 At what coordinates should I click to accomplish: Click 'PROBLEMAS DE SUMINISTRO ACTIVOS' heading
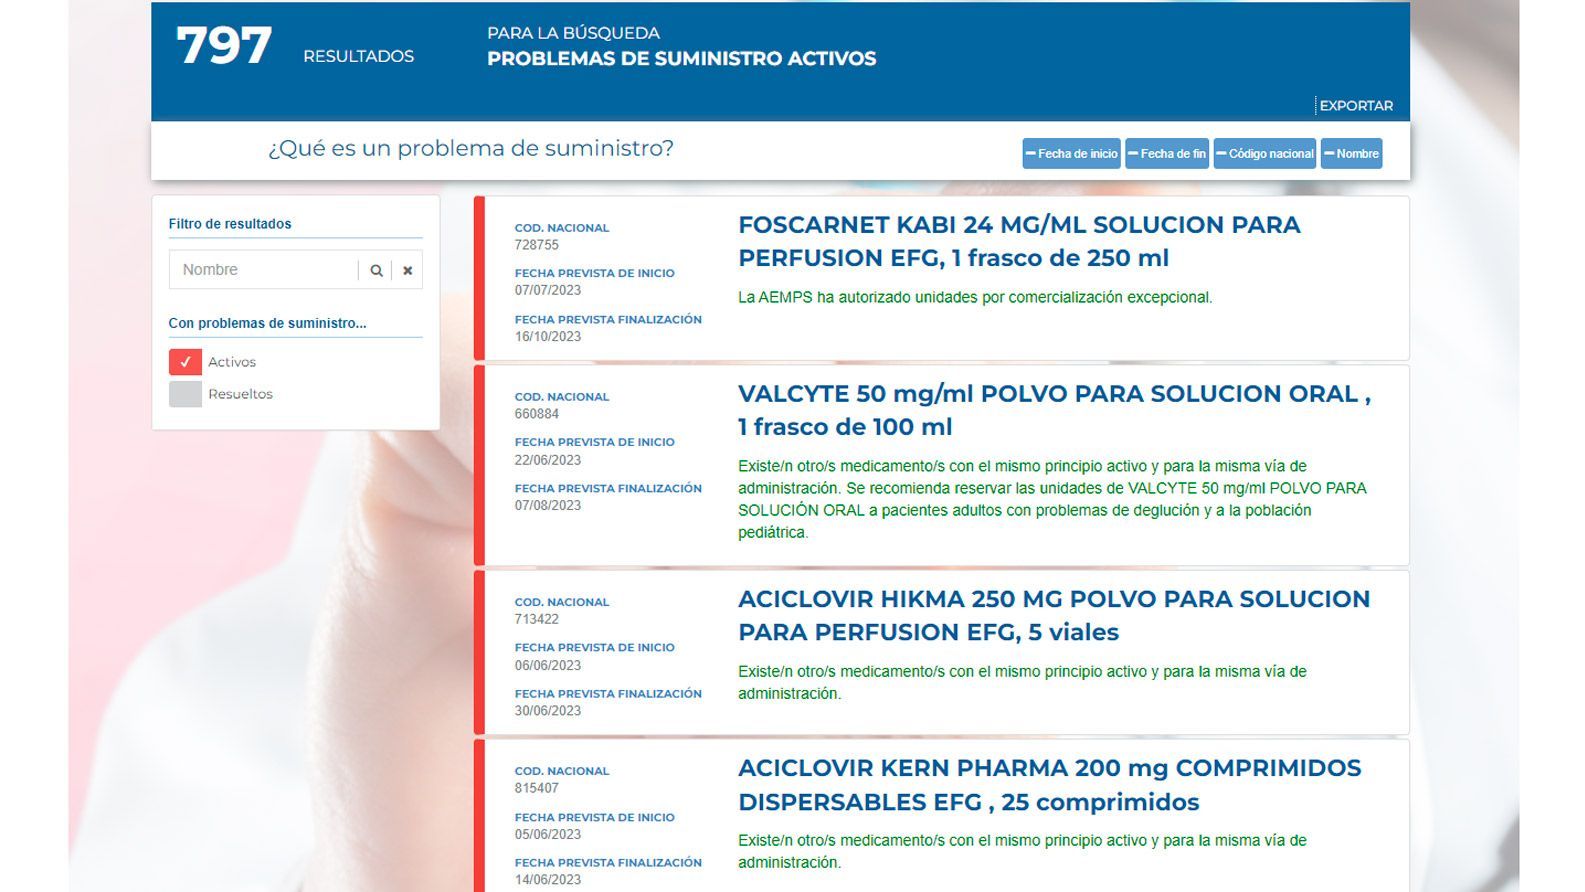tap(682, 59)
